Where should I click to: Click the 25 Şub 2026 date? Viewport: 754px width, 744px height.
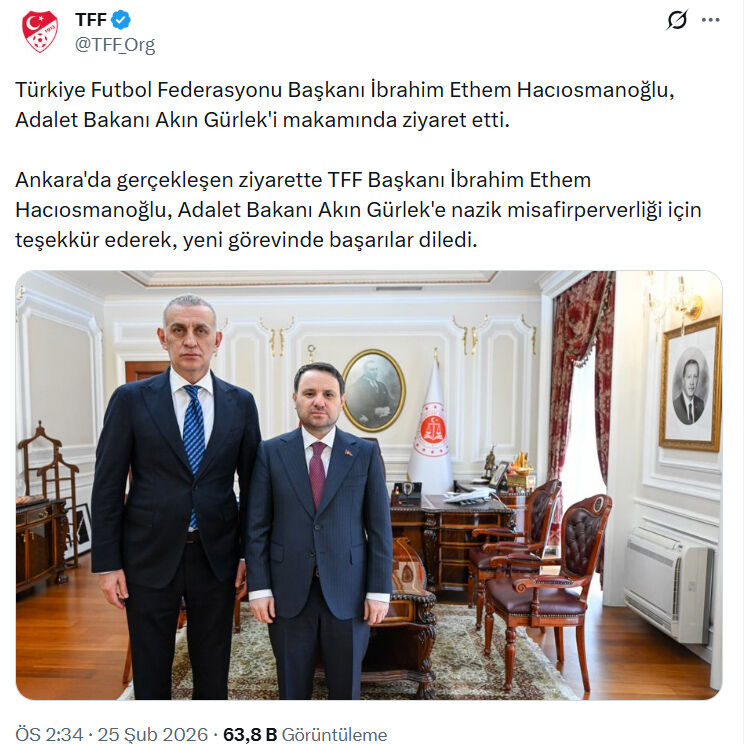(152, 734)
